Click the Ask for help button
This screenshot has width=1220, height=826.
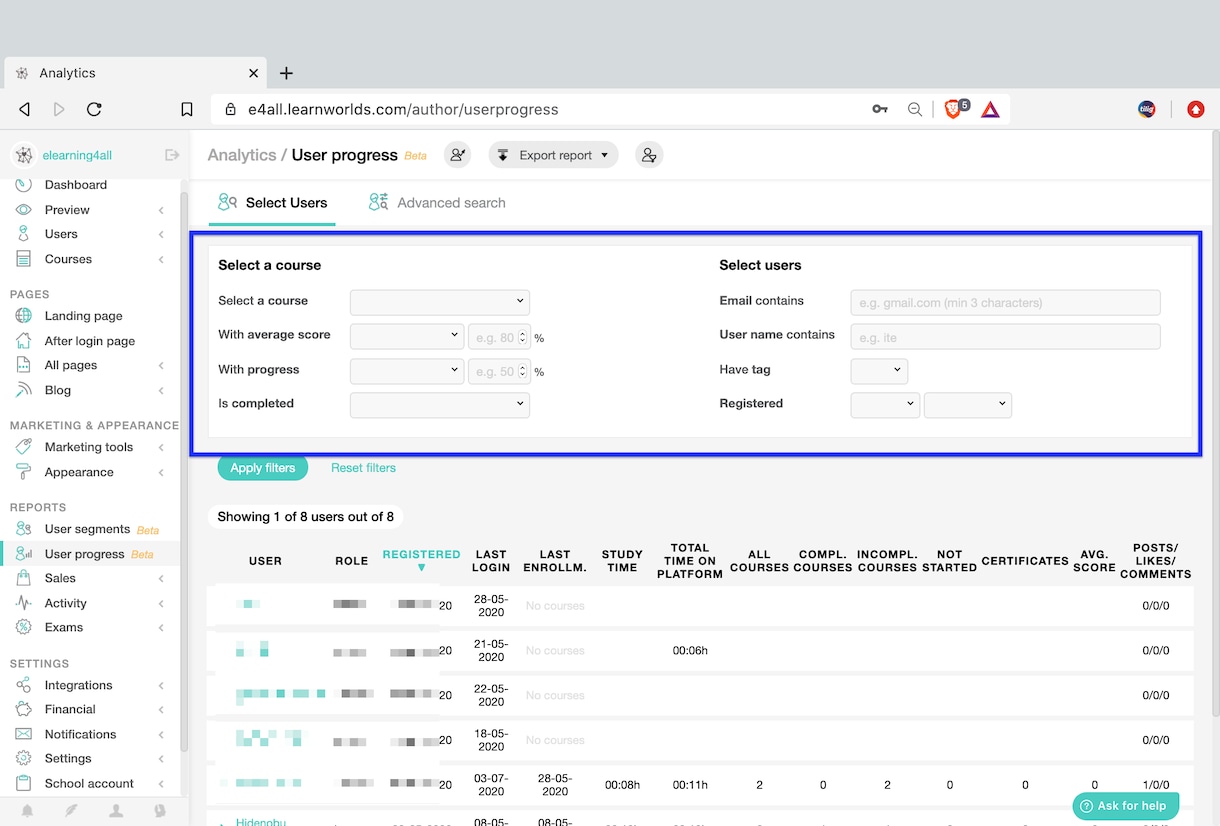[1124, 806]
